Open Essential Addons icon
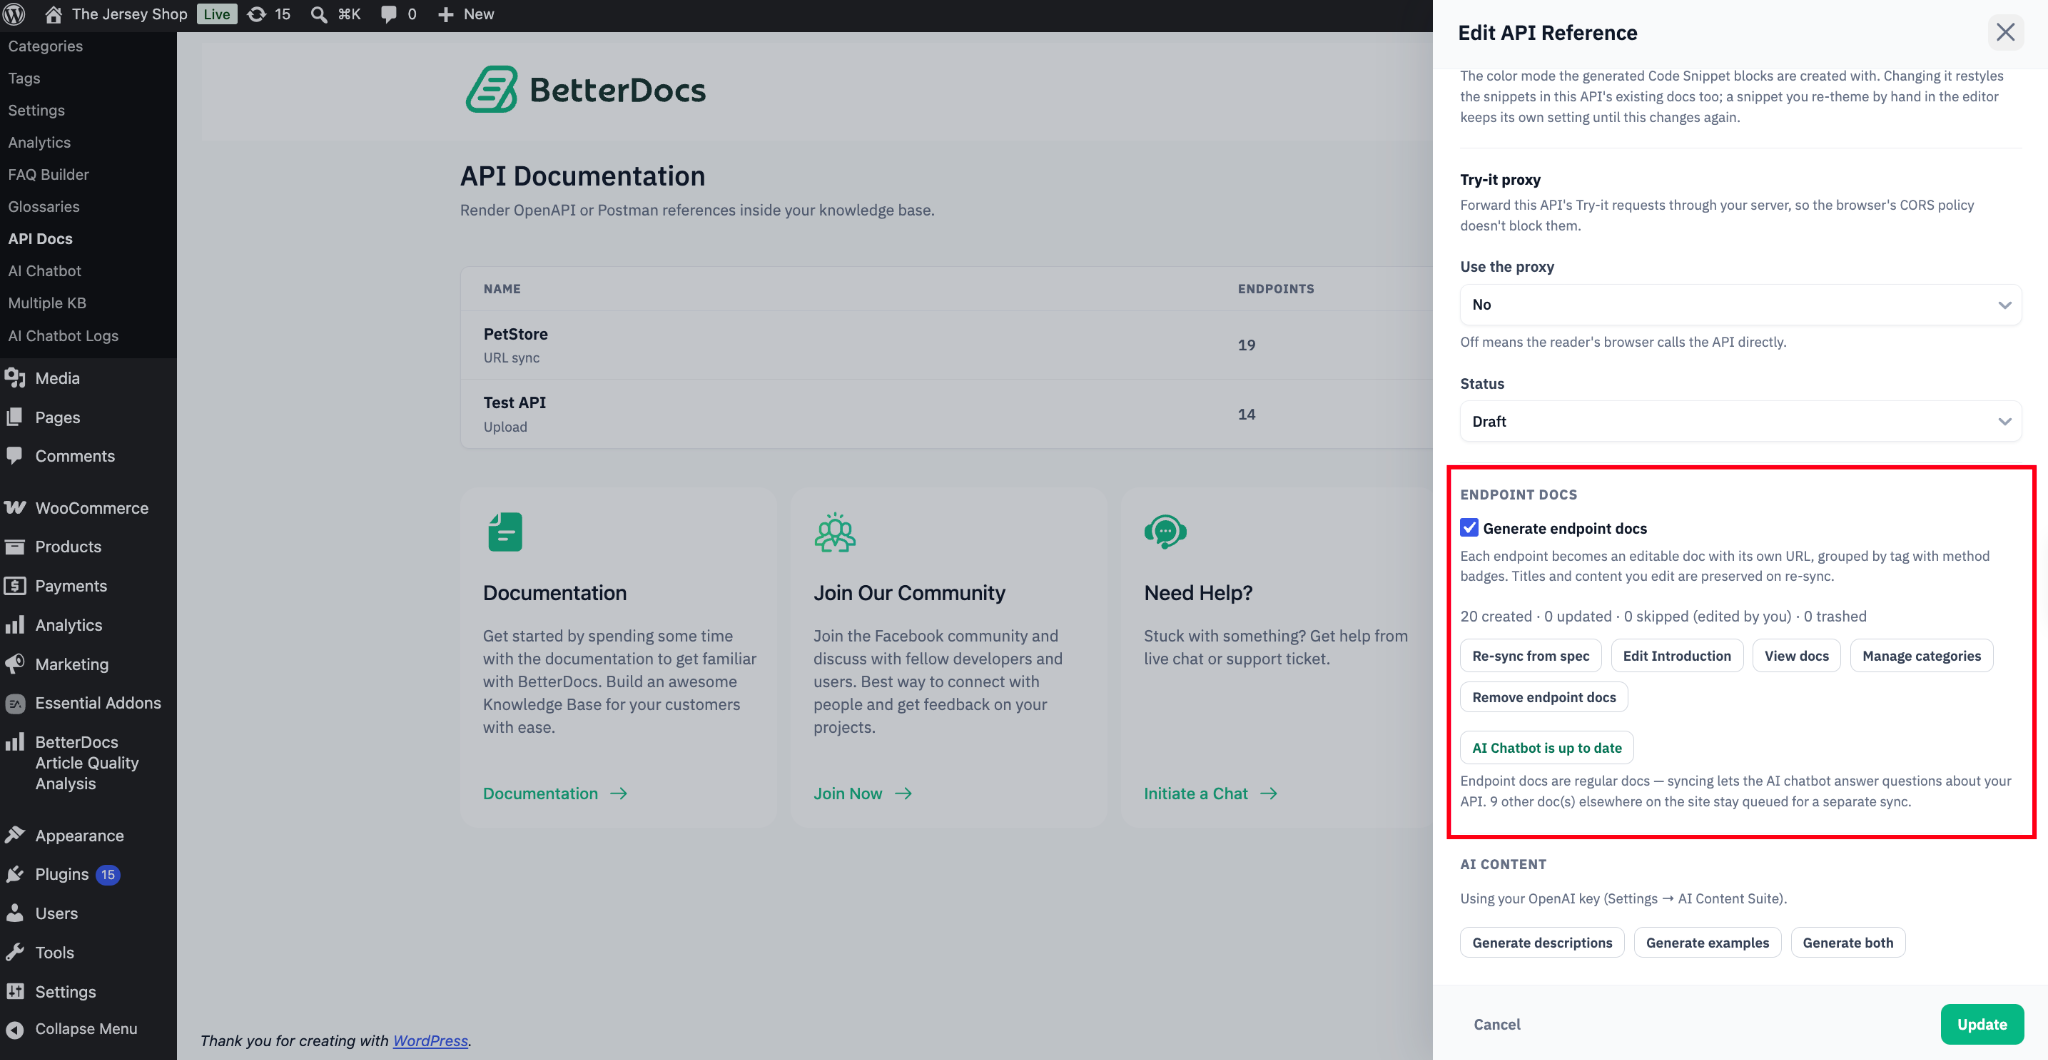Viewport: 2048px width, 1060px height. pyautogui.click(x=15, y=703)
